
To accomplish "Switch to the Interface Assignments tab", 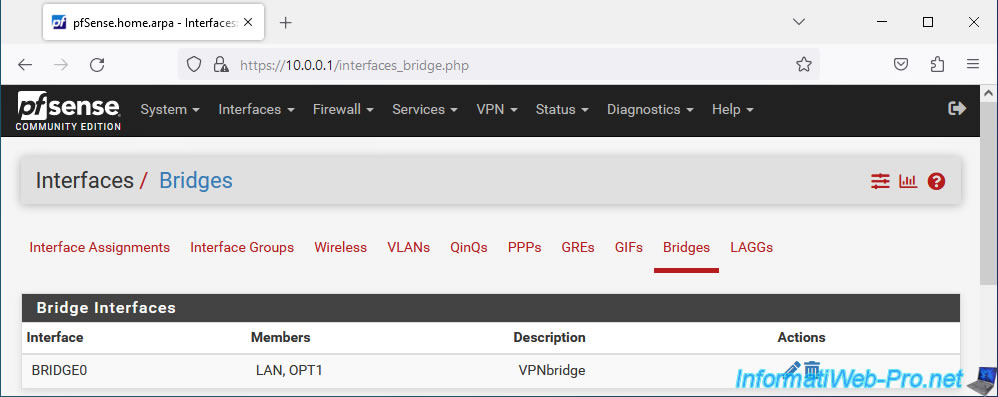I will (x=99, y=247).
